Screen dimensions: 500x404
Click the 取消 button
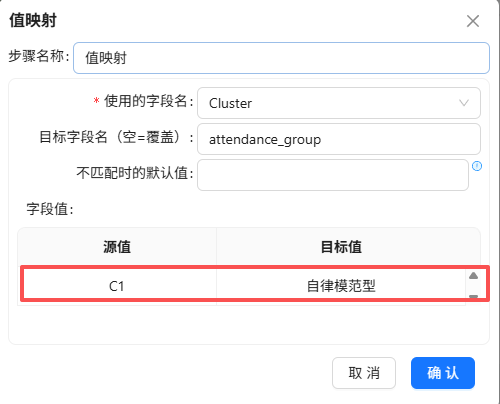[364, 373]
